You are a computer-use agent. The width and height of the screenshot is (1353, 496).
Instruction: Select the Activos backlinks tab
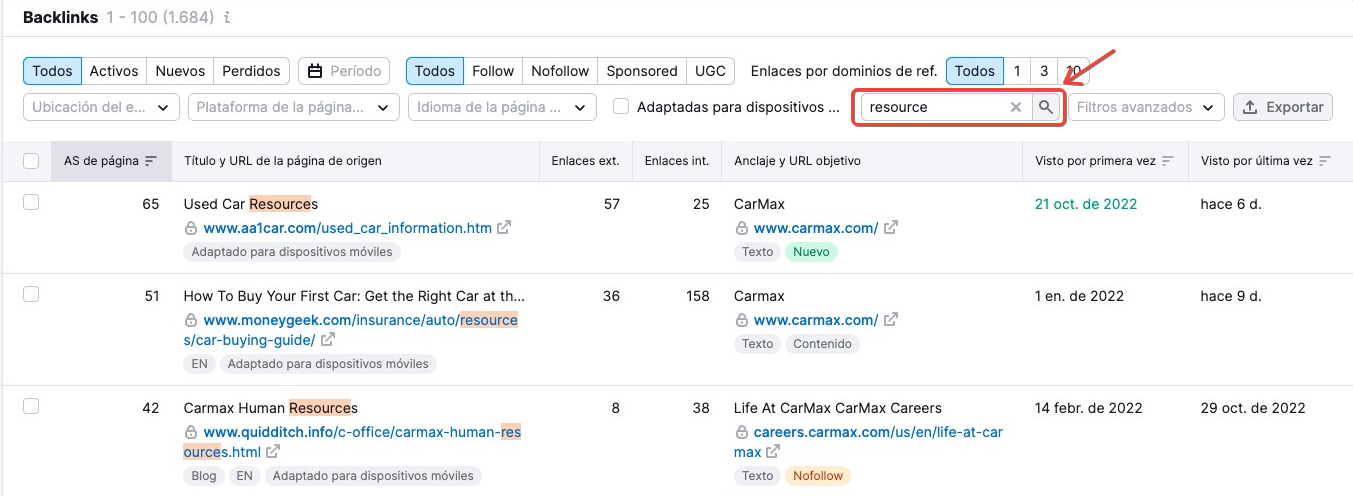point(114,71)
